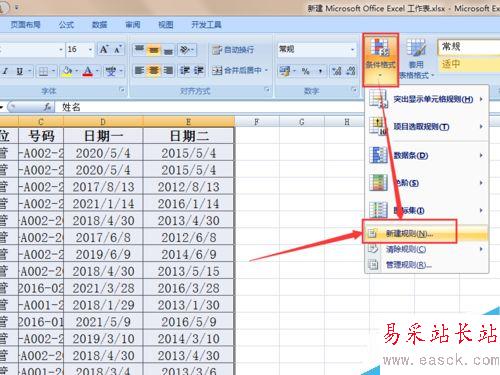Select 图标集(I) icon sets entry
This screenshot has height=375, width=500.
tap(426, 210)
